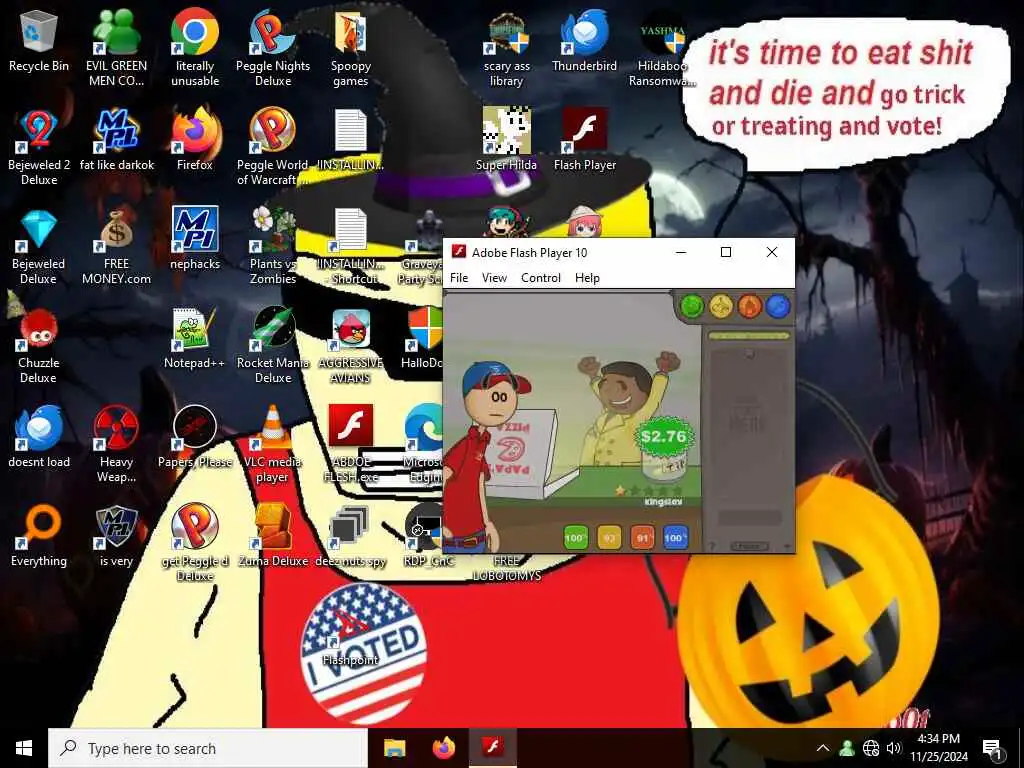Viewport: 1024px width, 768px height.
Task: Open the File menu in Flash Player
Action: coord(459,278)
